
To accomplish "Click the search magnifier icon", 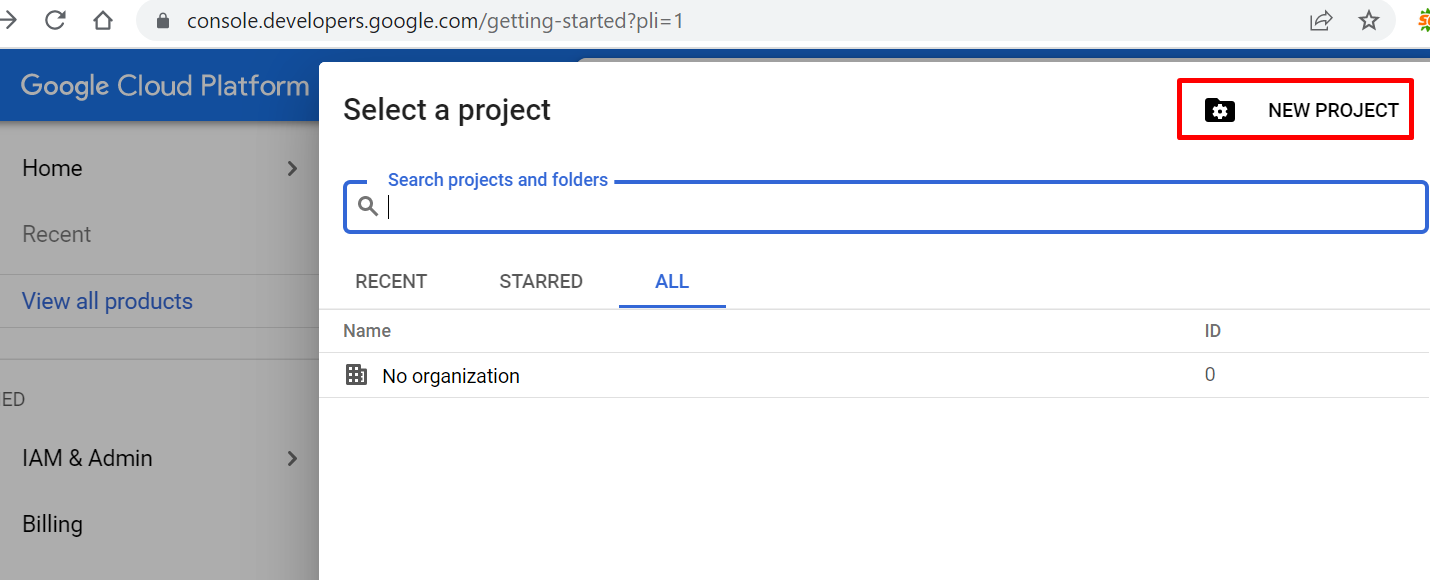I will (x=368, y=206).
